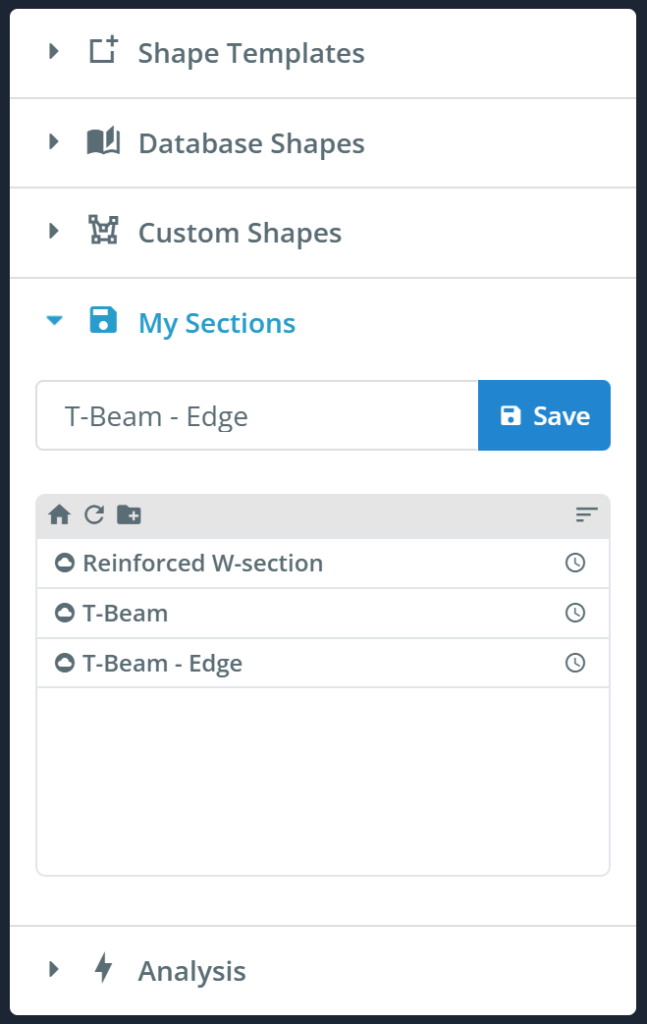This screenshot has width=647, height=1024.
Task: Click the Database Shapes book icon
Action: [x=103, y=143]
